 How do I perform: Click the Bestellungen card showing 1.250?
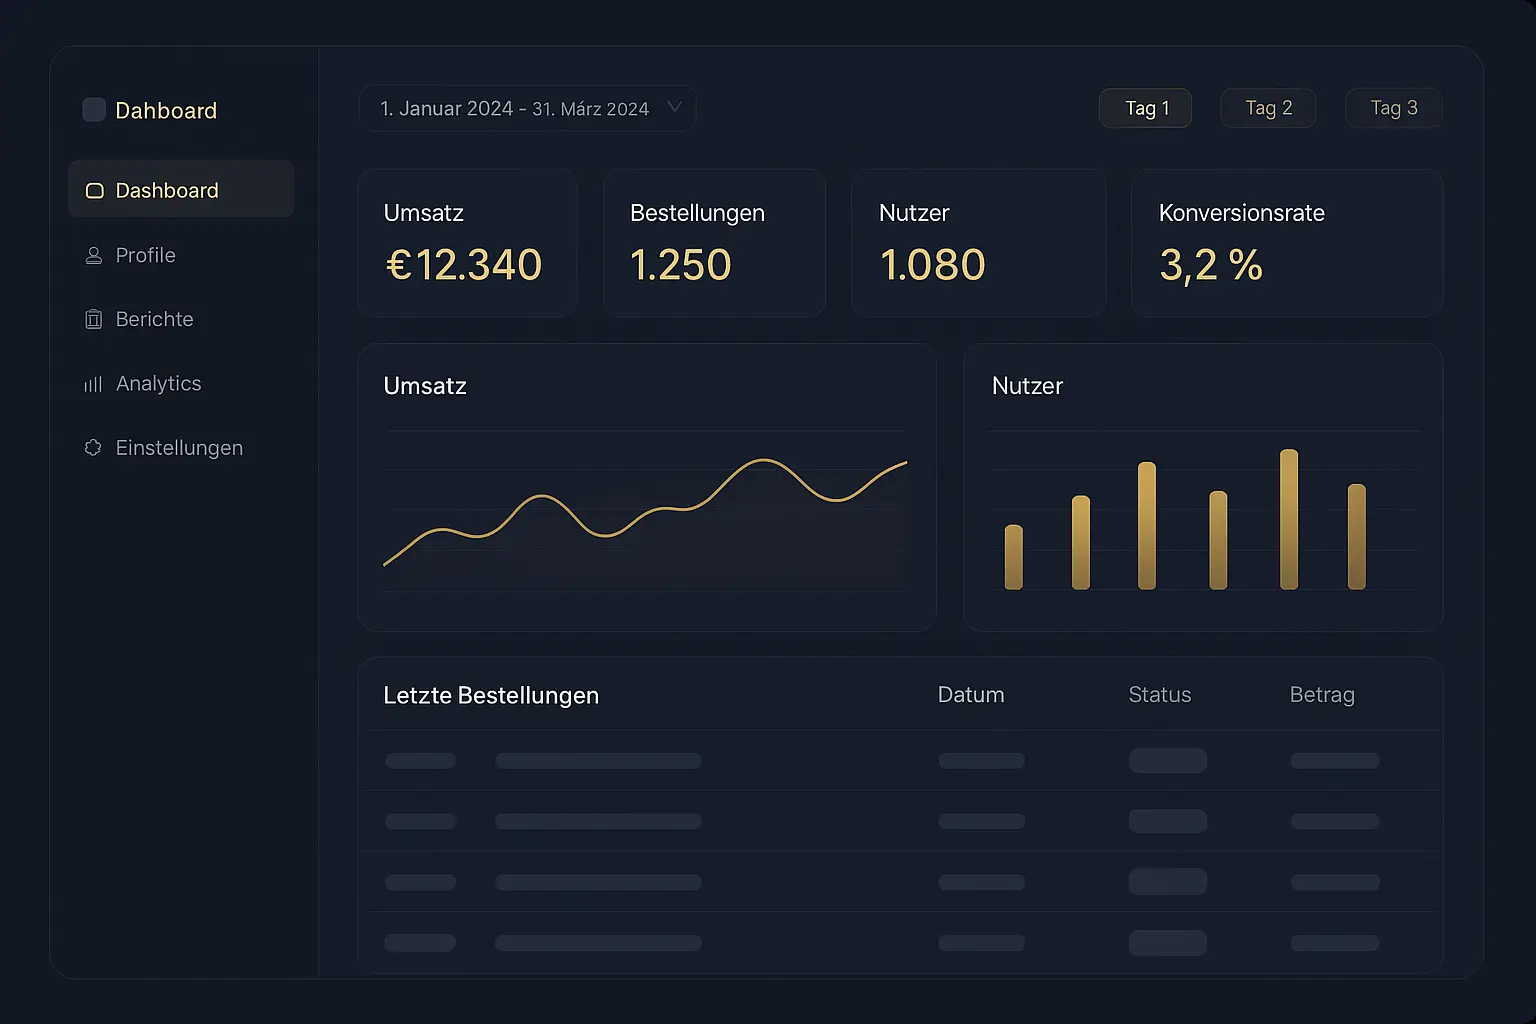[x=713, y=242]
